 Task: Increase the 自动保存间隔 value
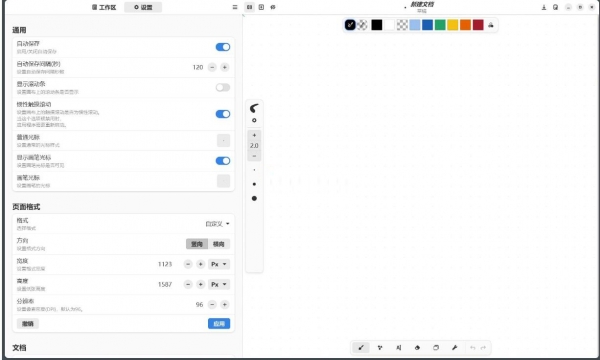(x=225, y=67)
